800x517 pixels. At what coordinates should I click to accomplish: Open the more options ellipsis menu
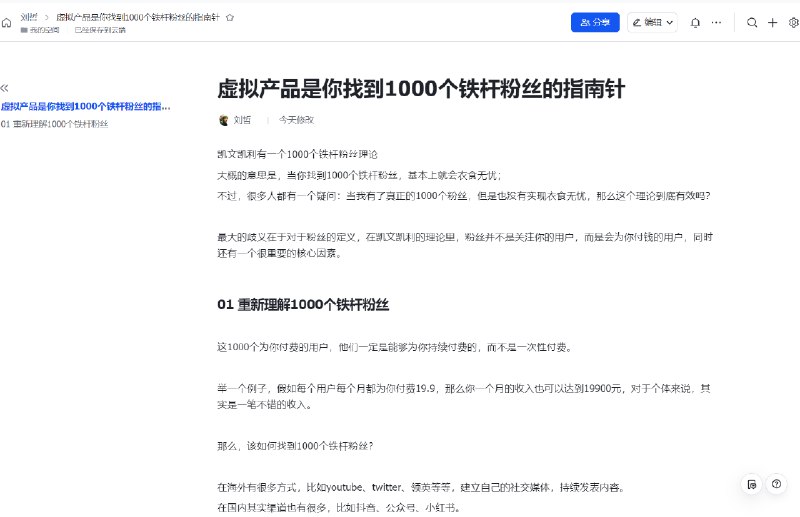[x=716, y=22]
